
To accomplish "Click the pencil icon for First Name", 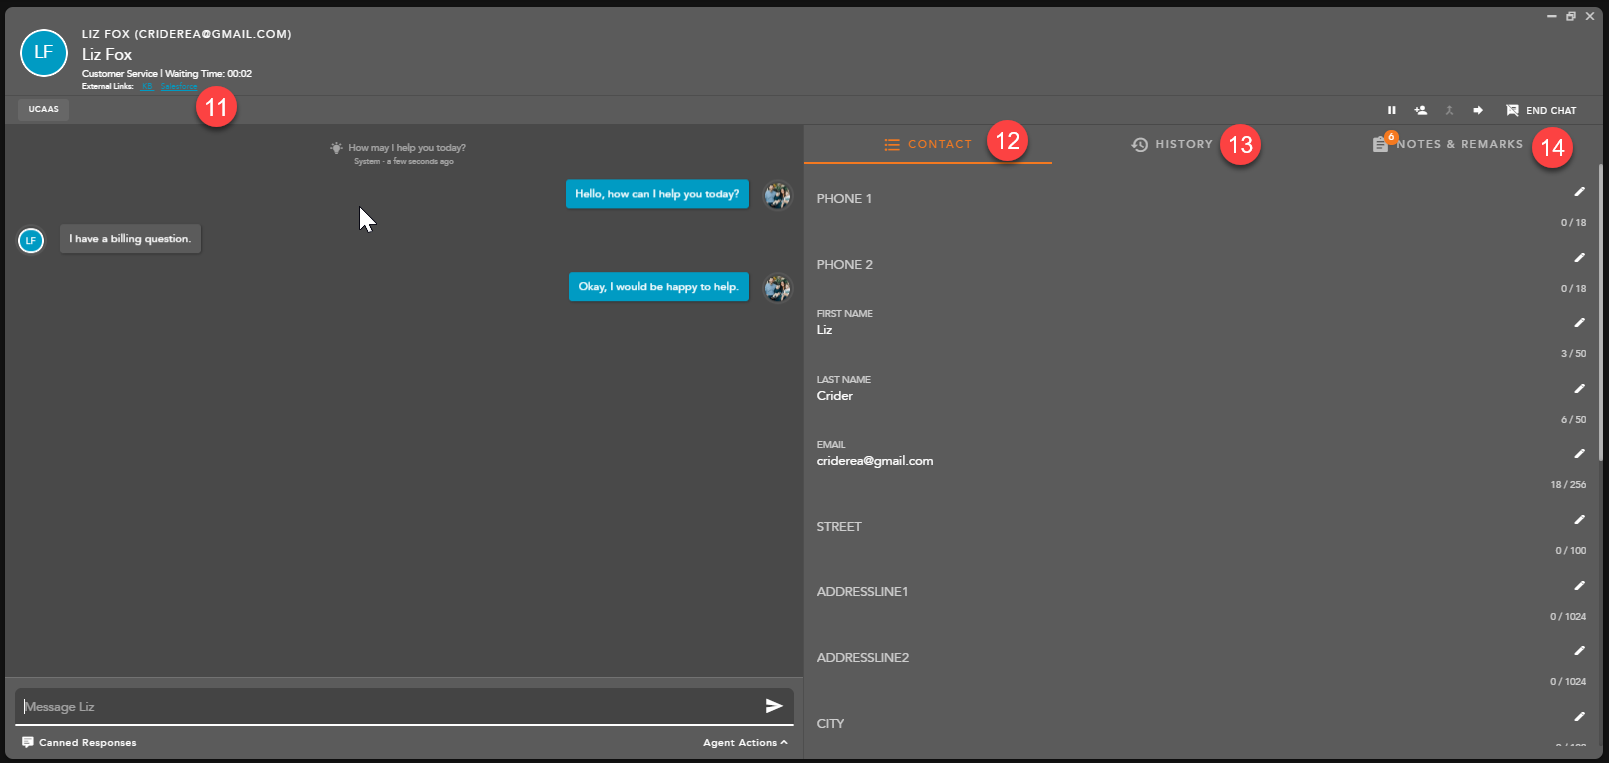I will [x=1579, y=323].
